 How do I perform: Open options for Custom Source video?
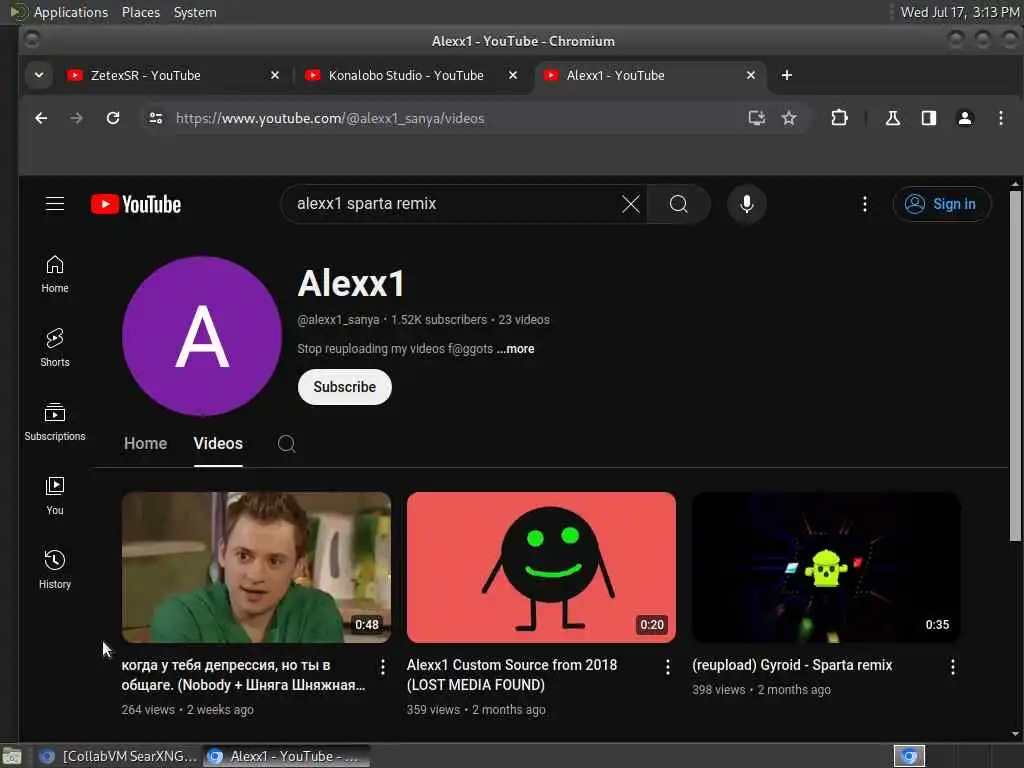pyautogui.click(x=667, y=667)
